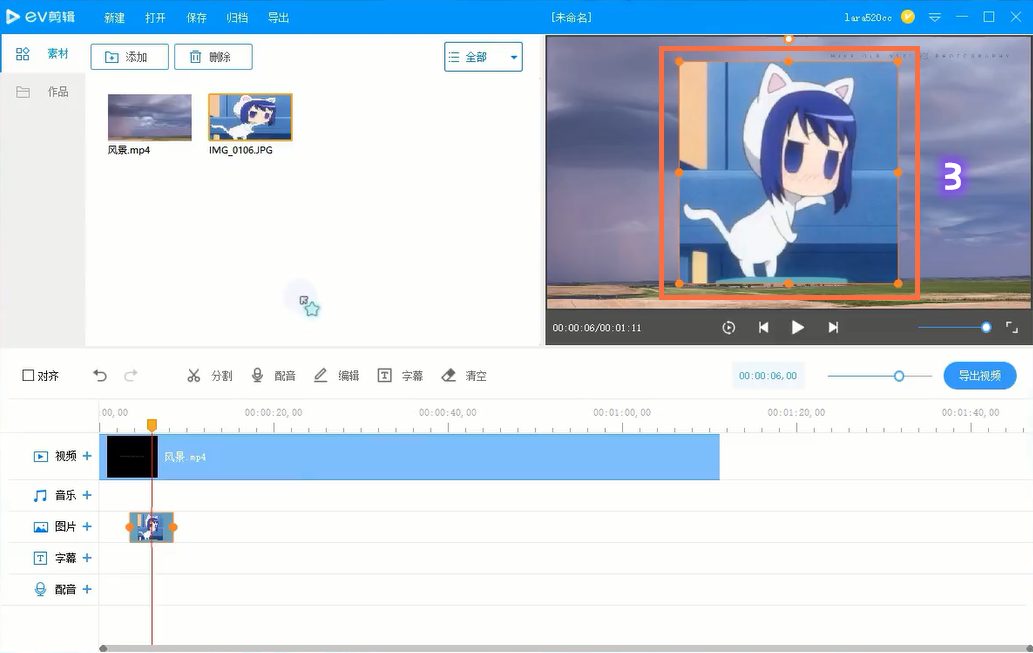
Task: Click the 编辑 pencil tool
Action: pos(337,376)
